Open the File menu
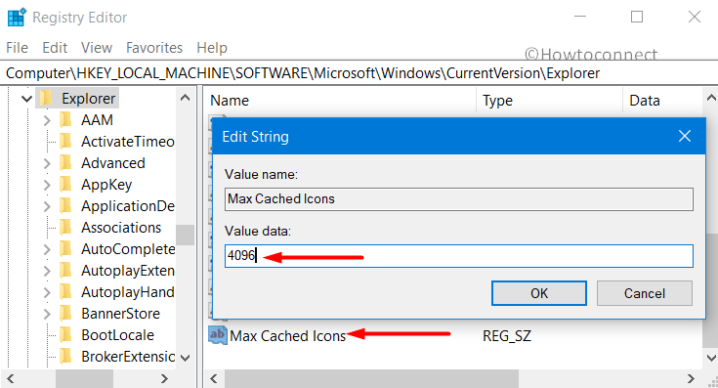718x388 pixels. click(17, 48)
